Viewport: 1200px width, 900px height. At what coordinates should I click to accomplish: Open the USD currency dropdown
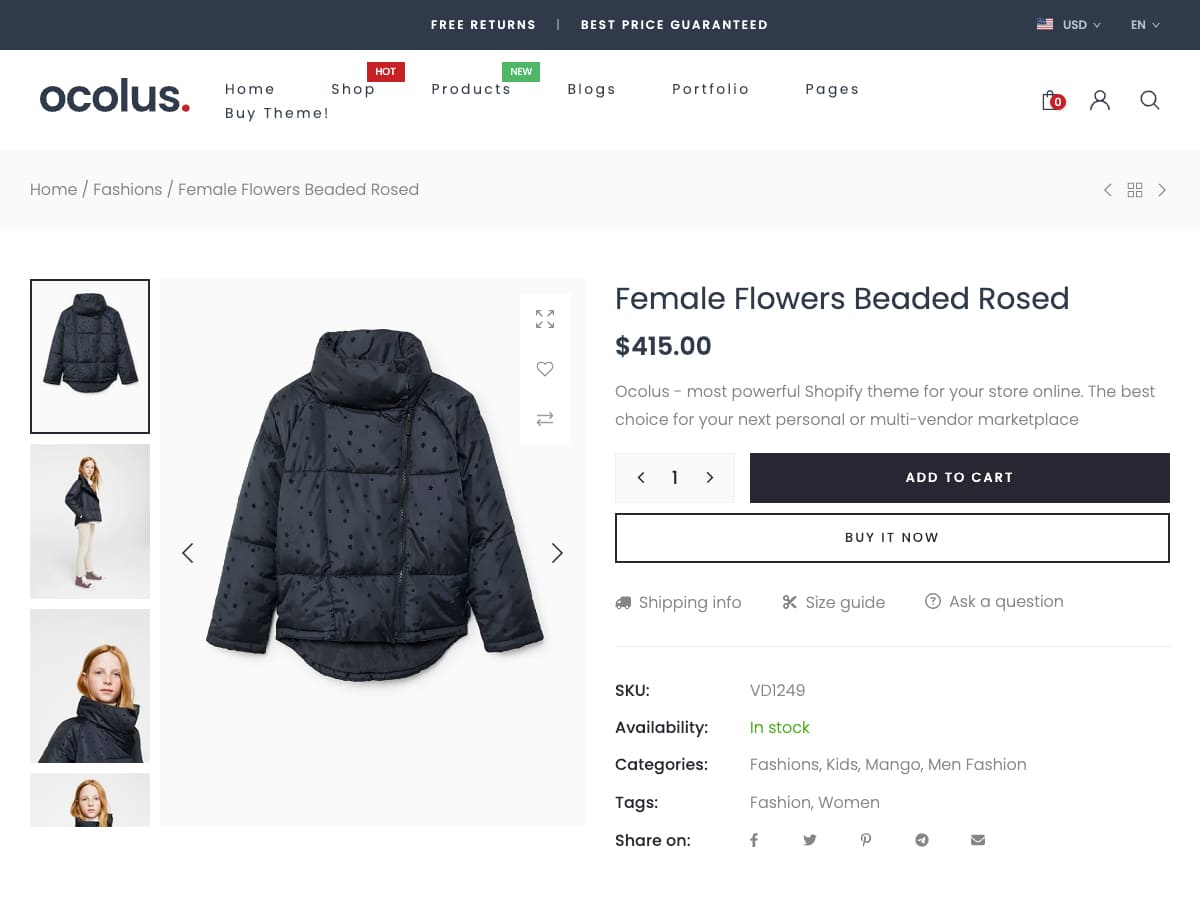1069,25
